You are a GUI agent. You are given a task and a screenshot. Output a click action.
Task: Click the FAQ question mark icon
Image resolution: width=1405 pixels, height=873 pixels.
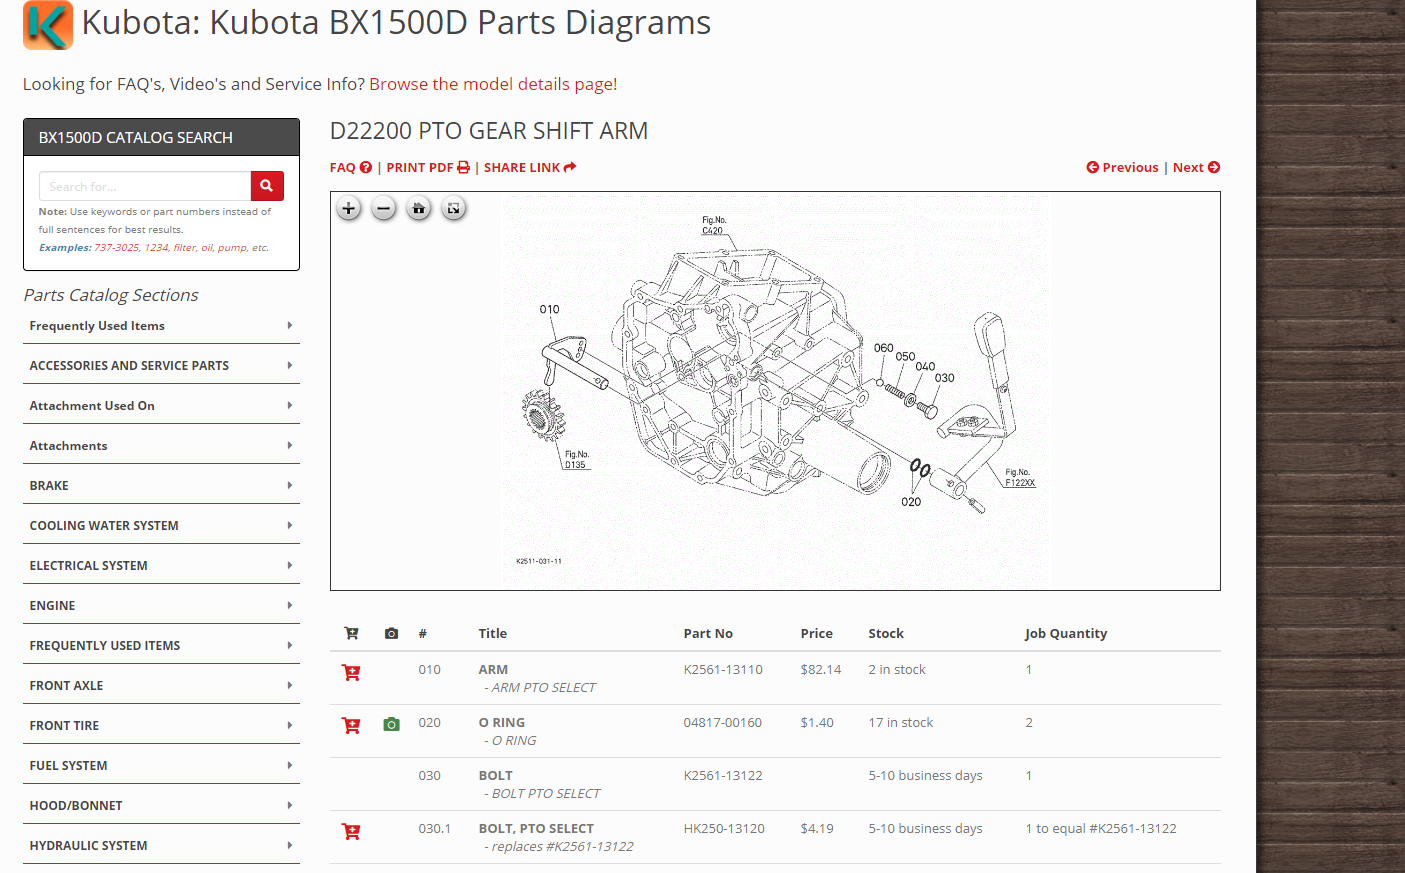point(366,167)
